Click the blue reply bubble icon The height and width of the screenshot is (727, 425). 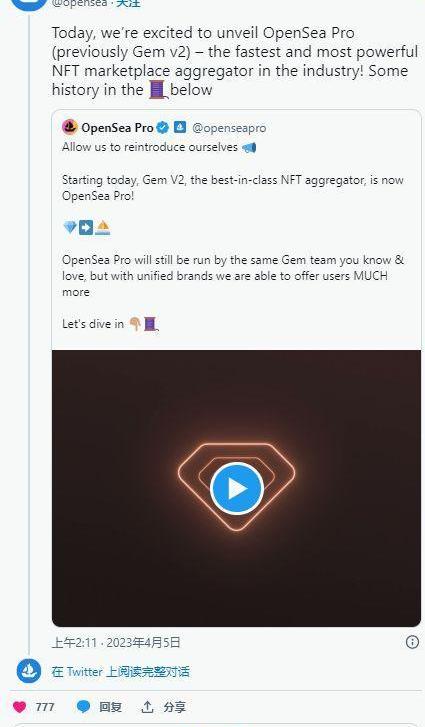click(83, 707)
